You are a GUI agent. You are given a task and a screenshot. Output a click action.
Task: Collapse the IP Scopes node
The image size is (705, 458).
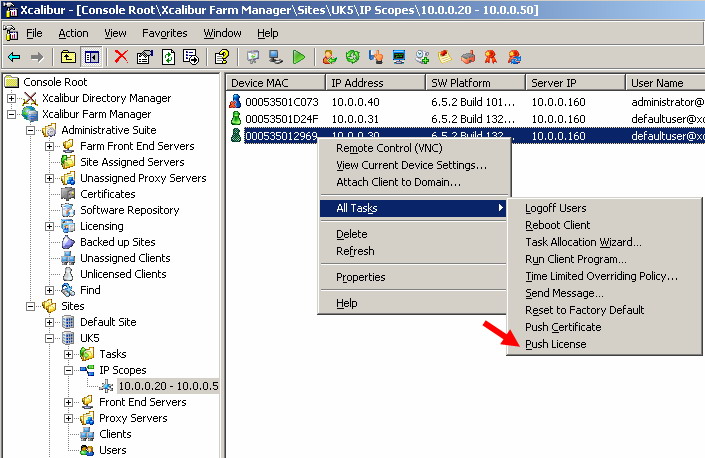[x=68, y=370]
